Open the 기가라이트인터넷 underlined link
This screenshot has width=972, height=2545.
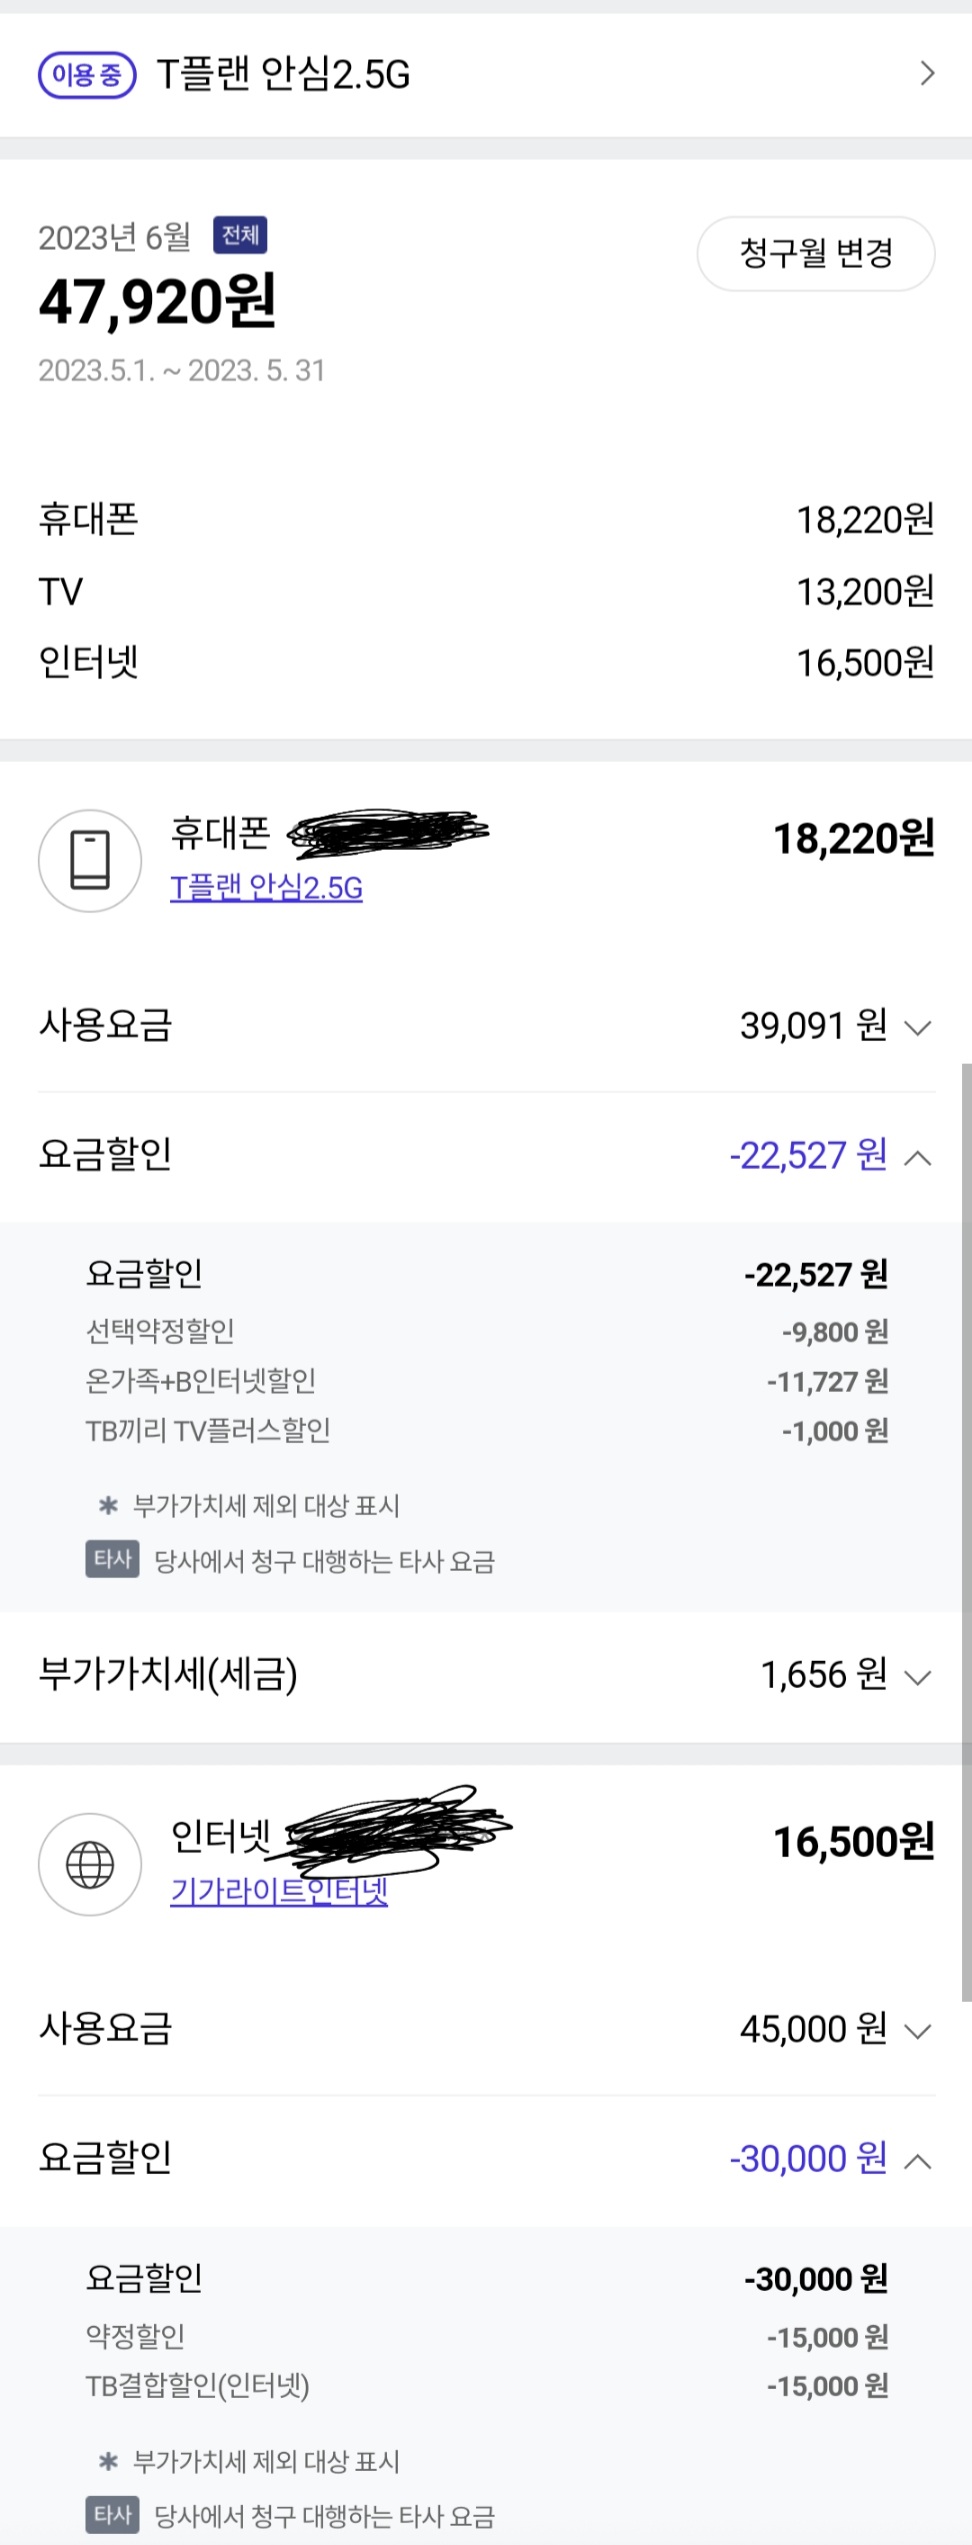pos(279,1891)
